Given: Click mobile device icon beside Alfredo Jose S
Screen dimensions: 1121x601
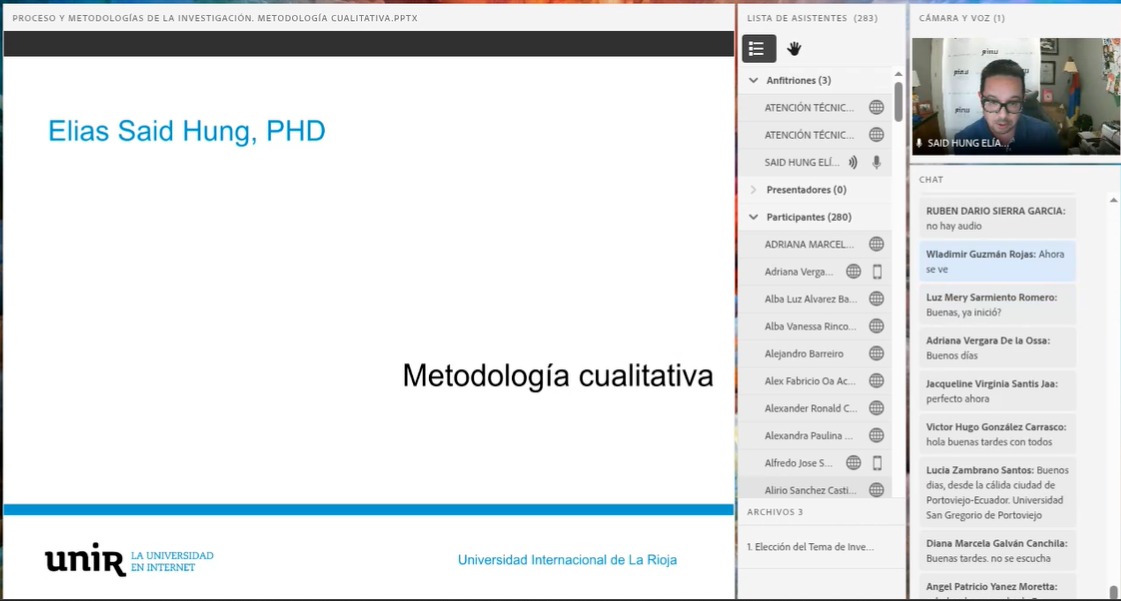Looking at the screenshot, I should tap(877, 463).
